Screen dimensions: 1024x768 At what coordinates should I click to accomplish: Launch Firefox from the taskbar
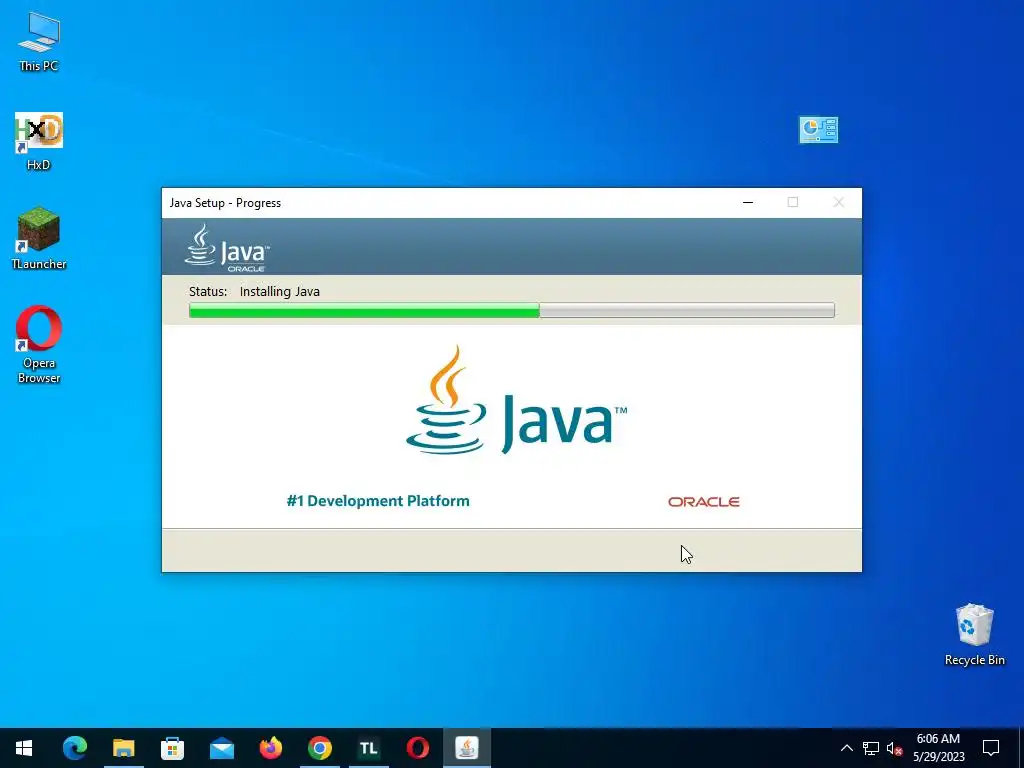[270, 748]
